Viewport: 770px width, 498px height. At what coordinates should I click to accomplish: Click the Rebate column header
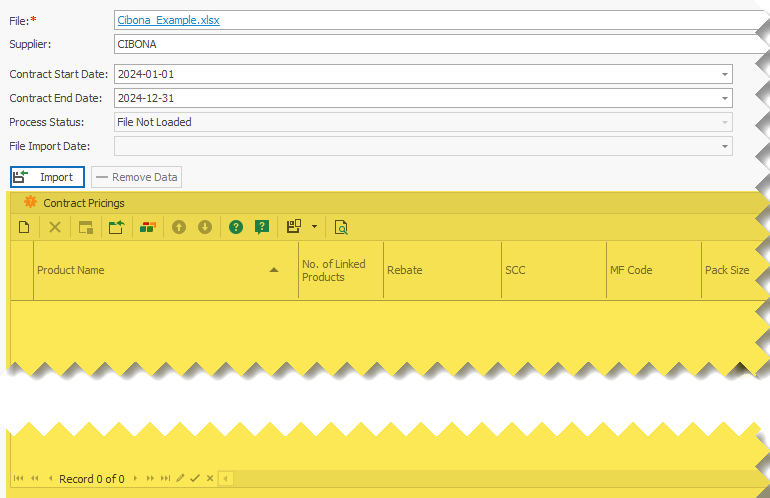pos(441,270)
